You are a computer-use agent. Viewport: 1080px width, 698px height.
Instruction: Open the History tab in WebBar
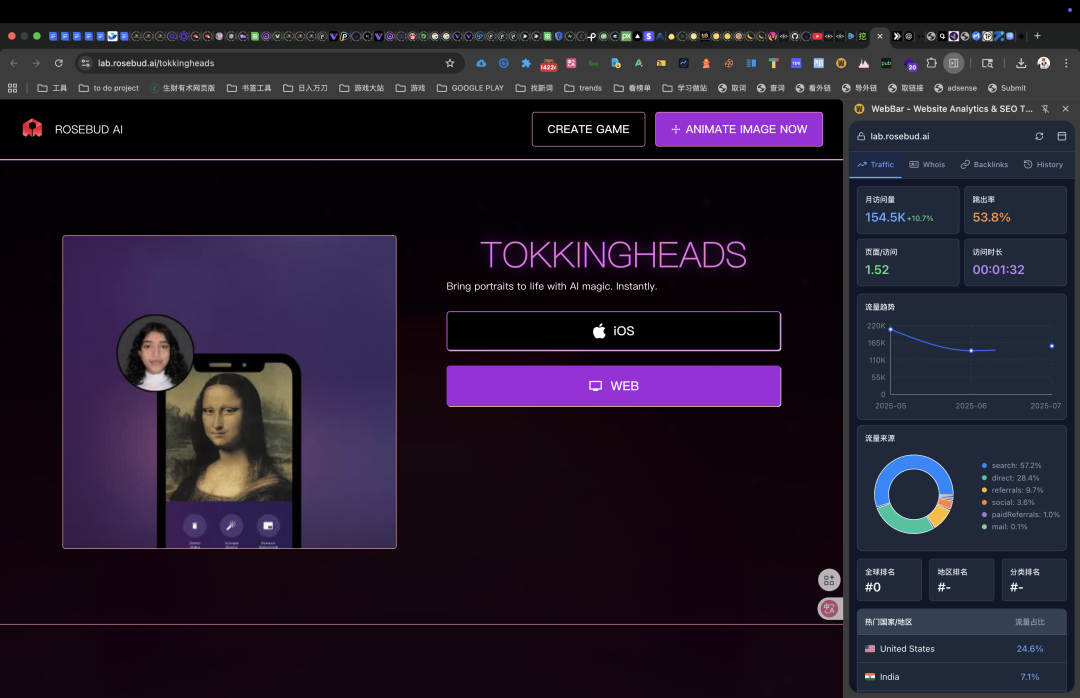coord(1043,165)
